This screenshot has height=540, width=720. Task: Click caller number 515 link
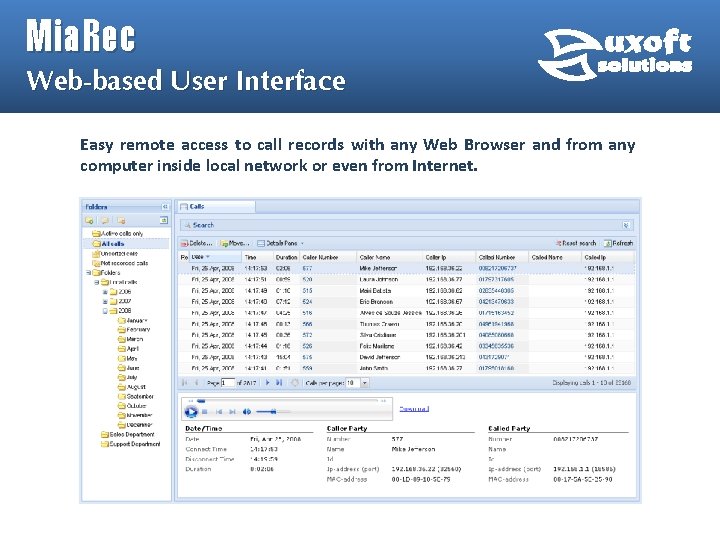pyautogui.click(x=307, y=291)
